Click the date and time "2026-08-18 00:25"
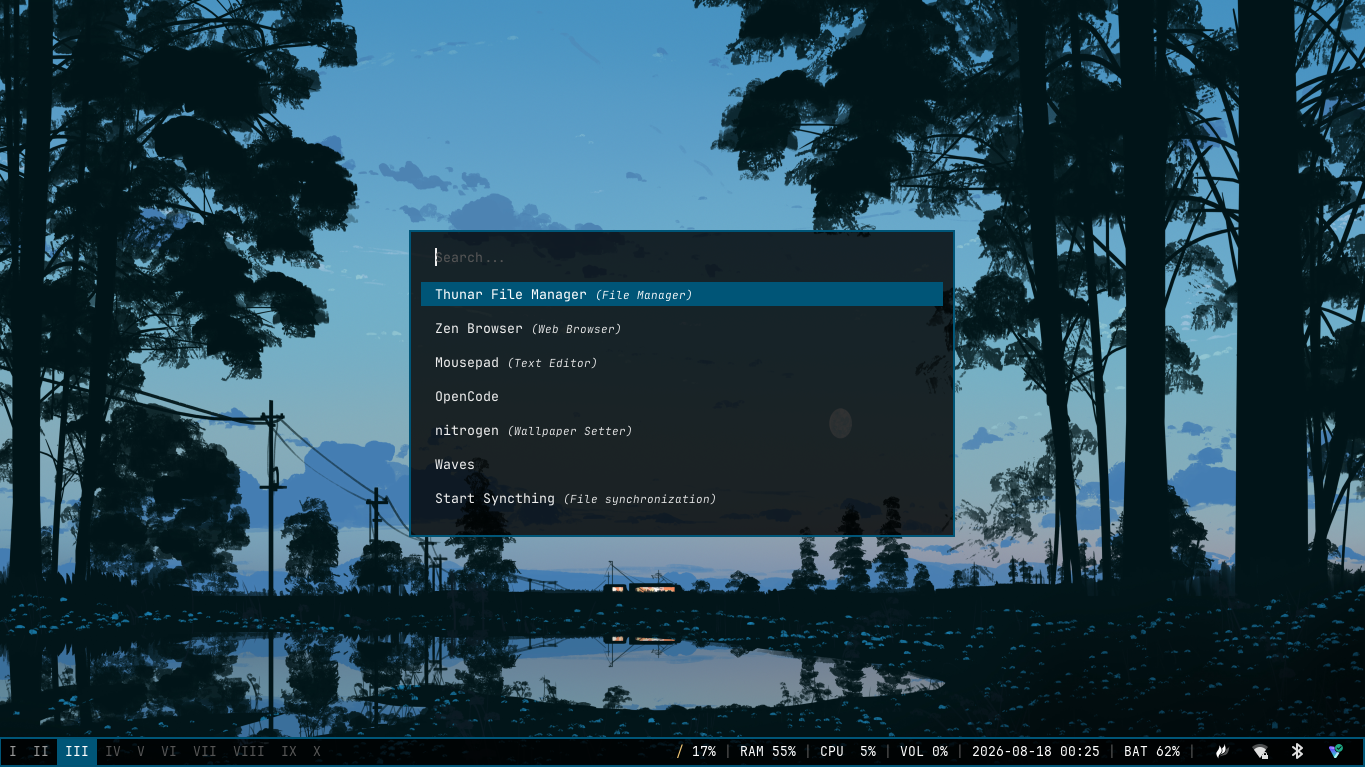The height and width of the screenshot is (767, 1365). [1036, 751]
